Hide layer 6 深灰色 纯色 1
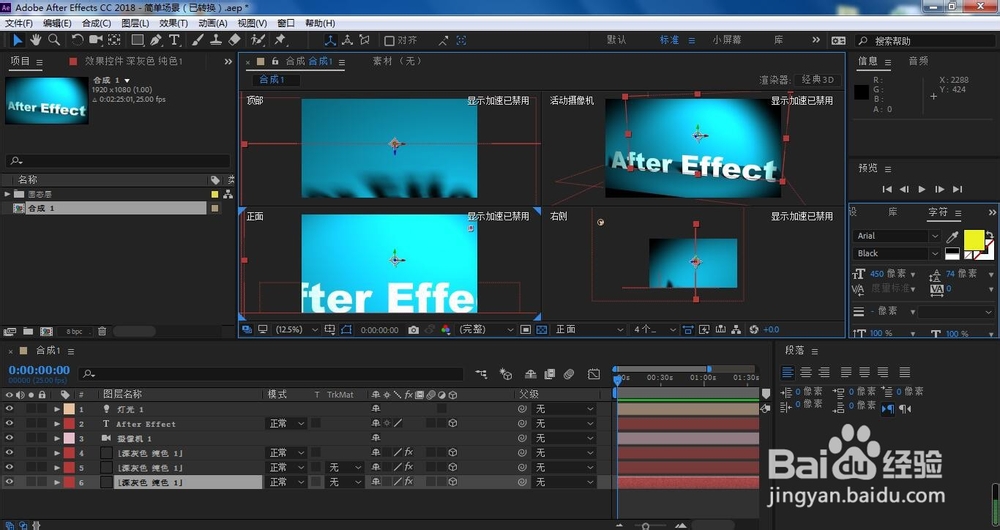Viewport: 1000px width, 530px height. tap(9, 482)
